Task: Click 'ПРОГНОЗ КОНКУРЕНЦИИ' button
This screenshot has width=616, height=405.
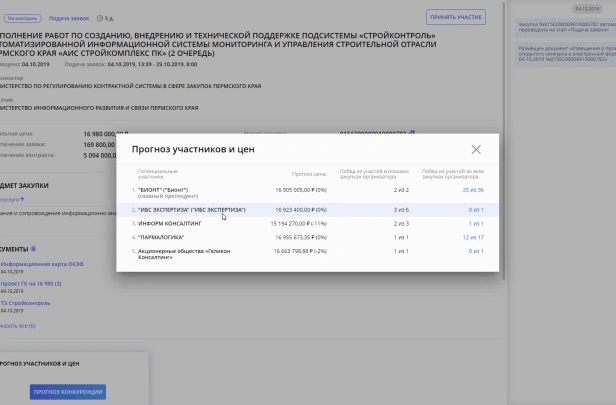Action: click(x=68, y=392)
